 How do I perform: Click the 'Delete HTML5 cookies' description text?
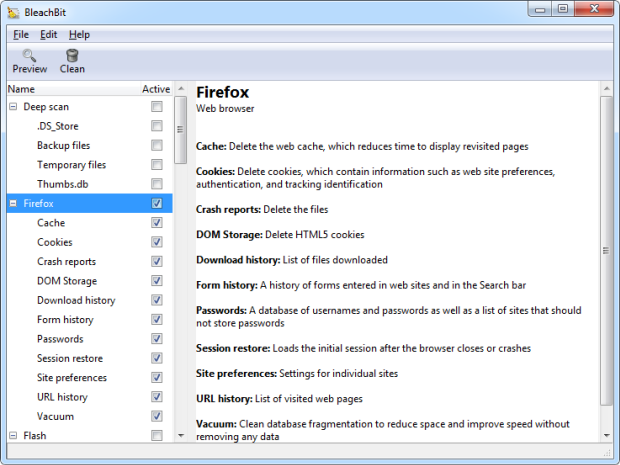click(315, 235)
